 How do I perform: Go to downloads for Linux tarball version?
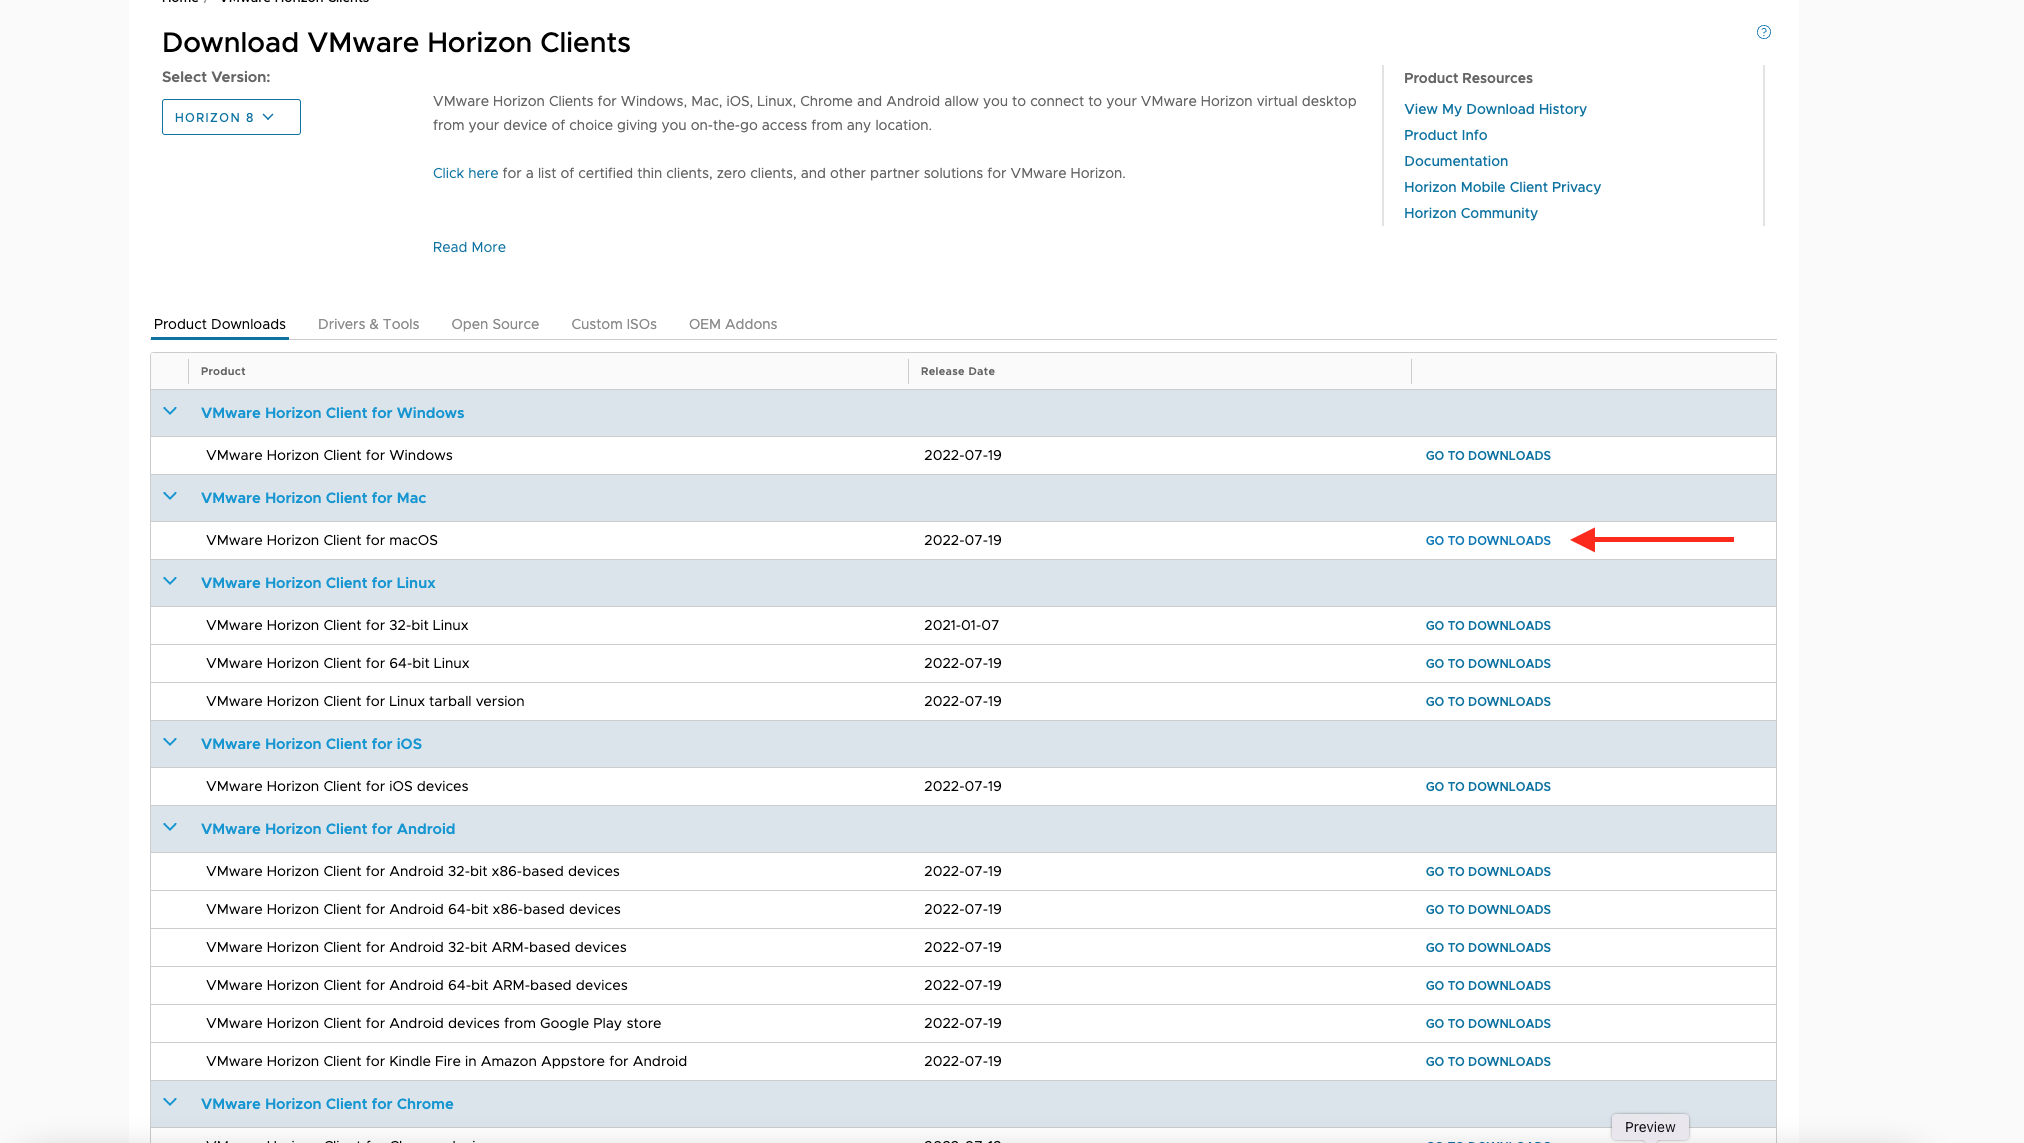point(1488,702)
